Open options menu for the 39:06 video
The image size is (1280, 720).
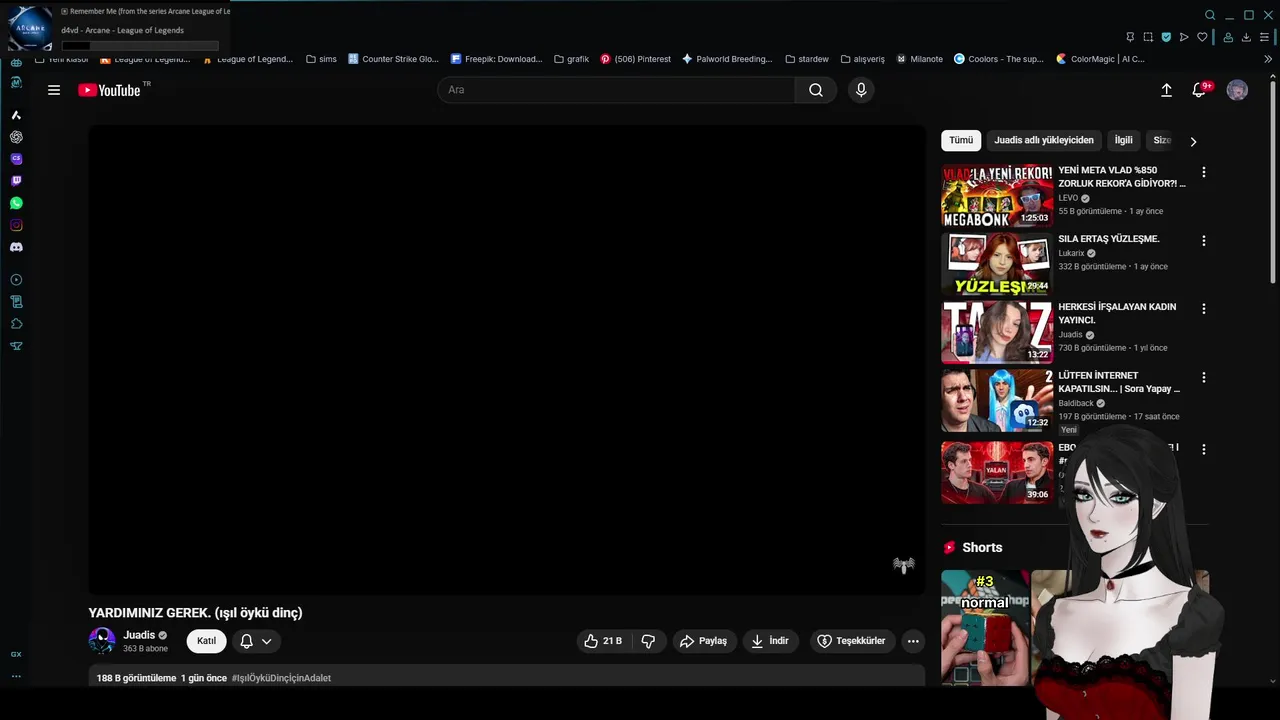point(1204,450)
